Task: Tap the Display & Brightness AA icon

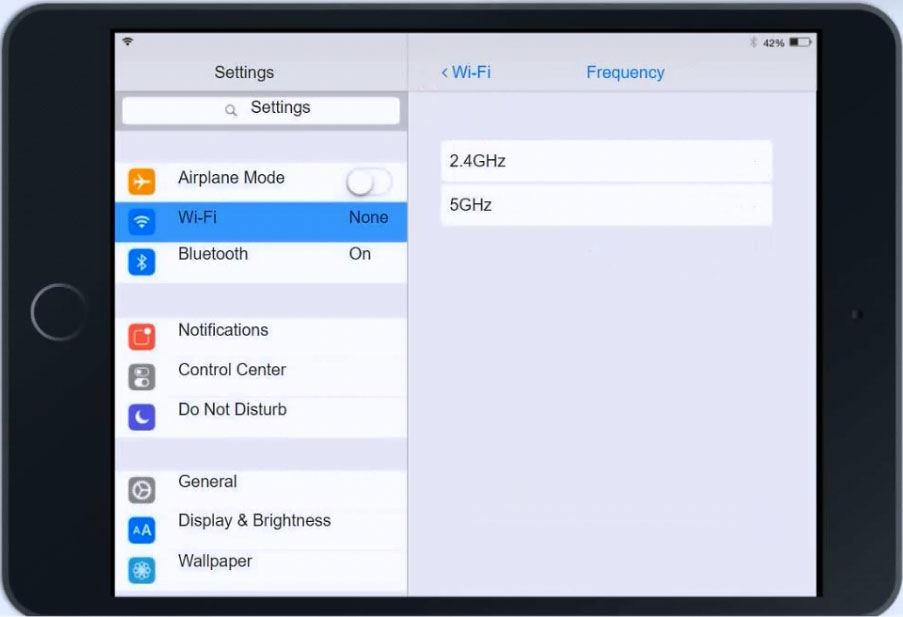Action: click(x=142, y=530)
